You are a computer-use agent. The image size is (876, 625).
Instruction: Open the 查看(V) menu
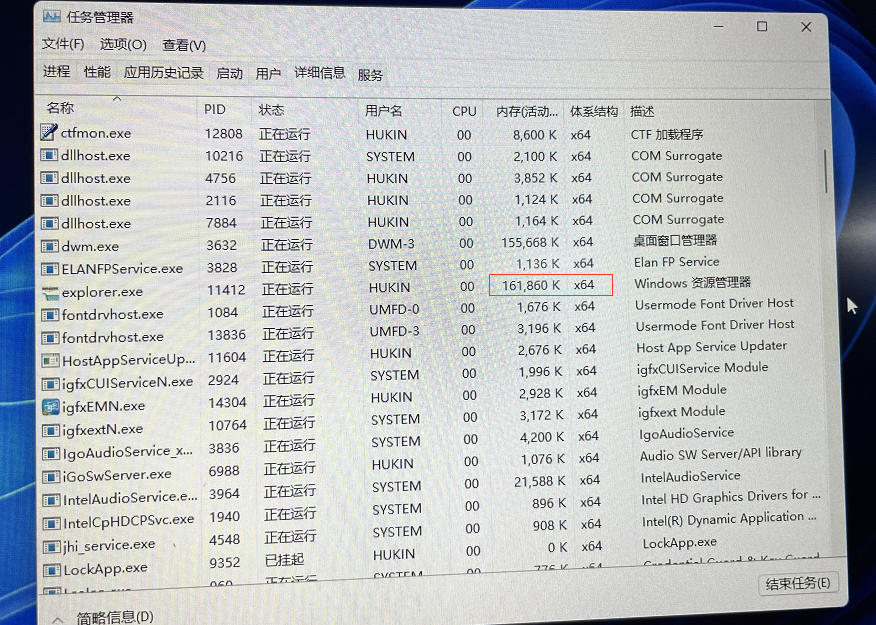[184, 45]
